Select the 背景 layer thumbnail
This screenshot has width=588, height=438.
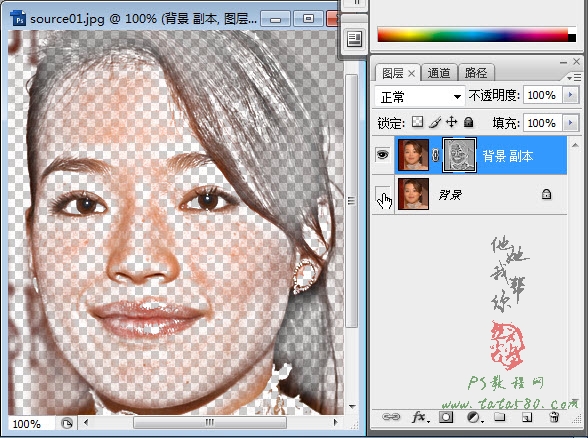tap(413, 194)
